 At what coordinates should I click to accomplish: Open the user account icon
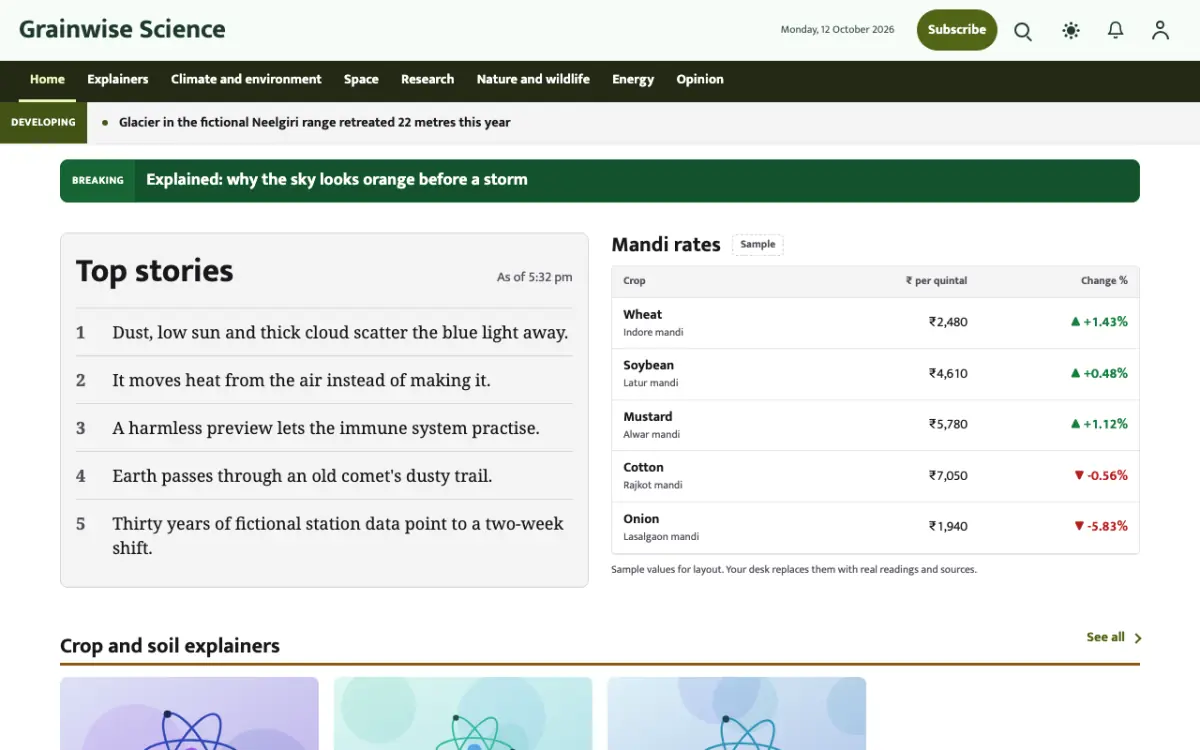click(1160, 31)
